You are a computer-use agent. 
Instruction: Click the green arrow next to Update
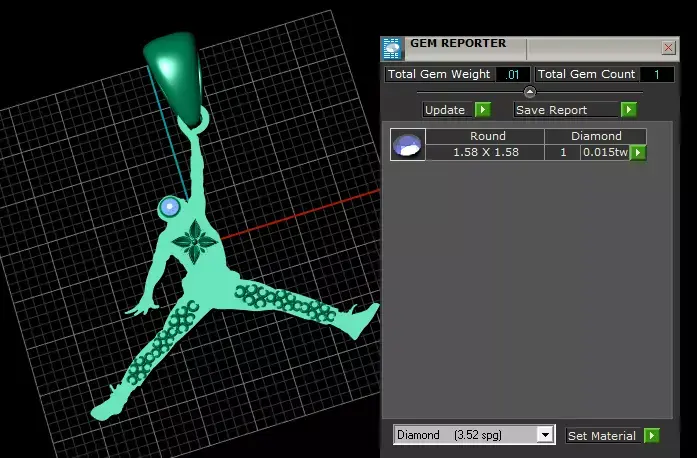(x=483, y=109)
